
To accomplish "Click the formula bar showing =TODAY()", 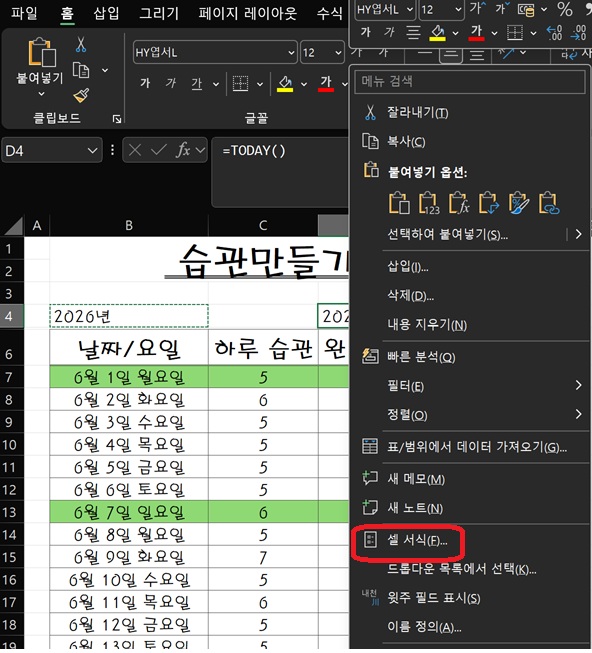I will [280, 172].
